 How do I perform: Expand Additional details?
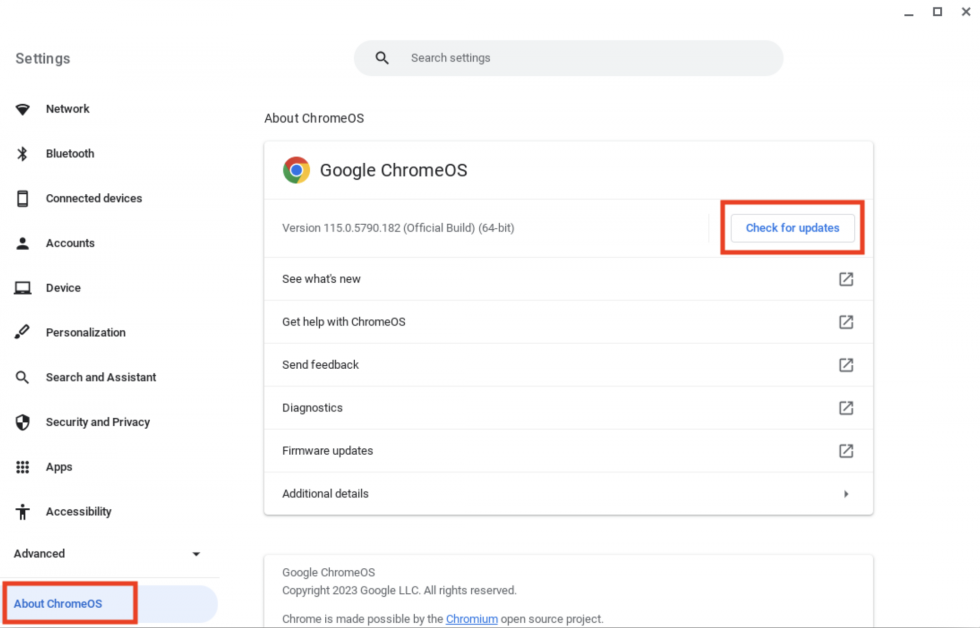click(845, 493)
